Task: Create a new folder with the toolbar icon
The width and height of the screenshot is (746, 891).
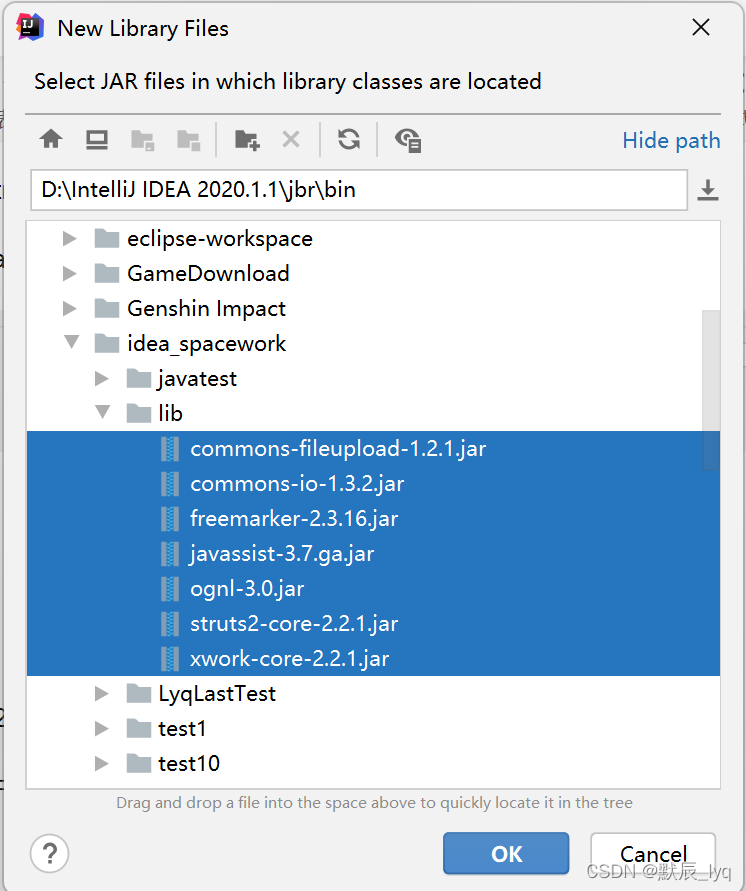Action: coord(245,140)
